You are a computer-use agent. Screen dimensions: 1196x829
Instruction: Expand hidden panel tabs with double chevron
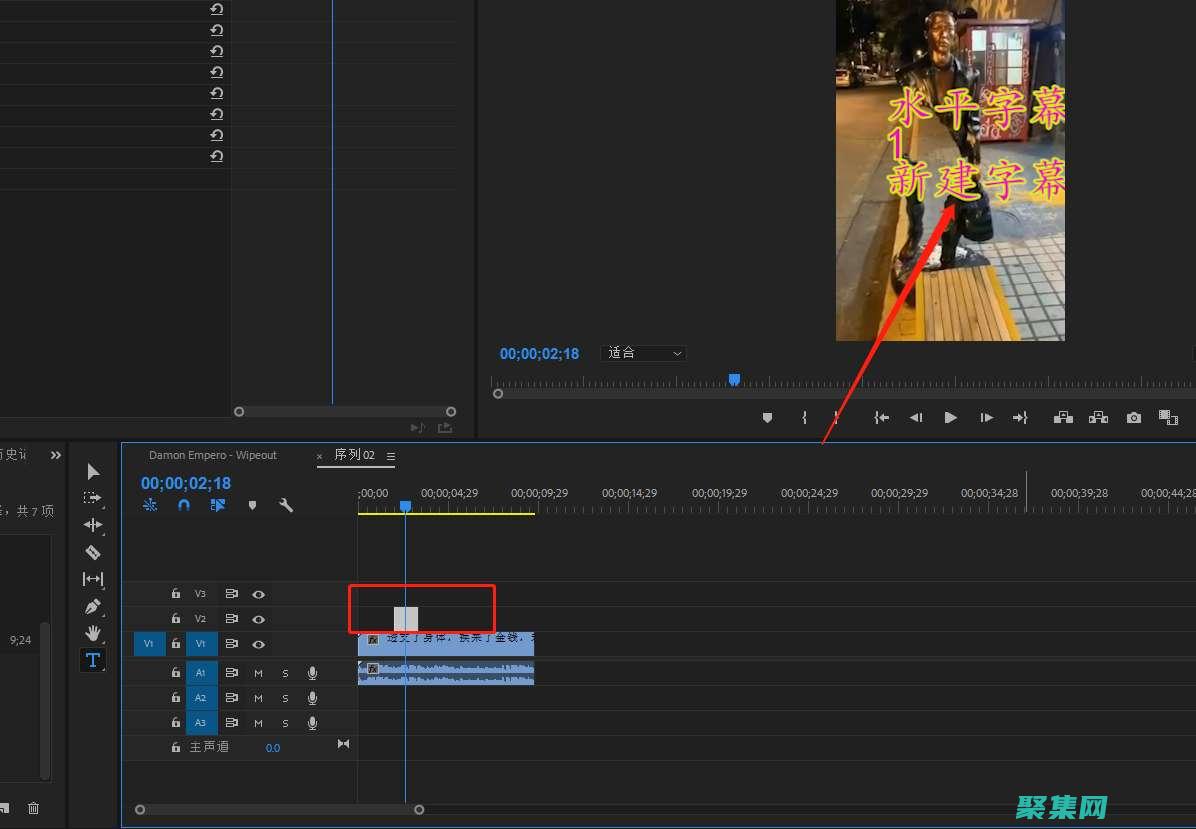coord(56,455)
